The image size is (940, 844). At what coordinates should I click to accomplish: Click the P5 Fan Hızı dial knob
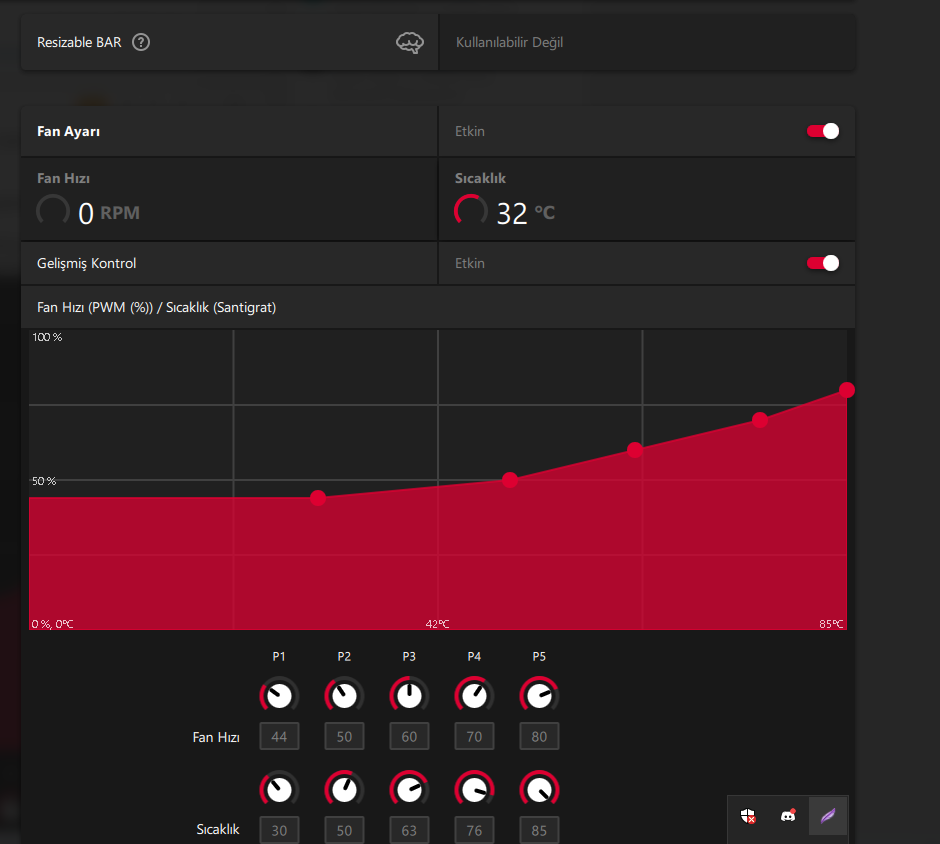tap(540, 695)
